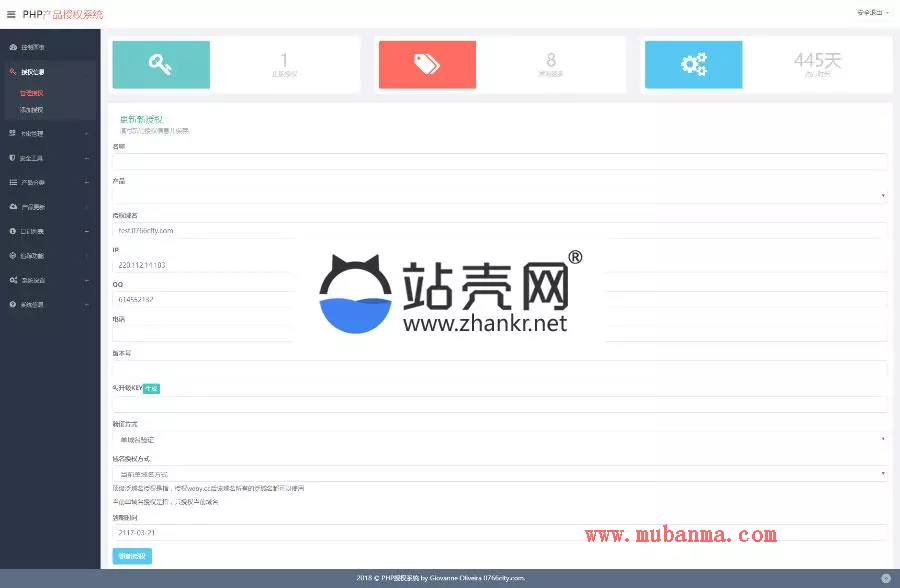Select the red highlighted submenu item in the sidebar
This screenshot has height=588, width=900.
click(x=32, y=93)
